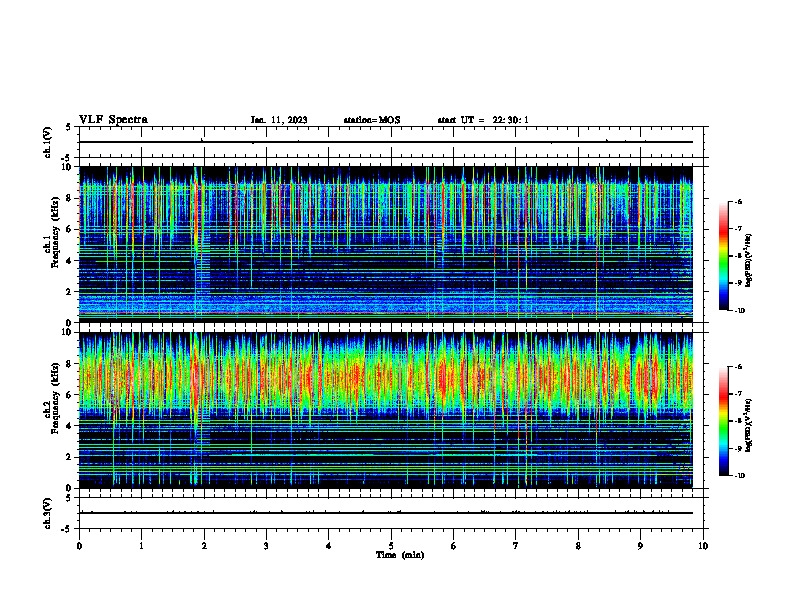This screenshot has height=612, width=792.
Task: Click the "9" tick on the time axis
Action: pos(640,546)
